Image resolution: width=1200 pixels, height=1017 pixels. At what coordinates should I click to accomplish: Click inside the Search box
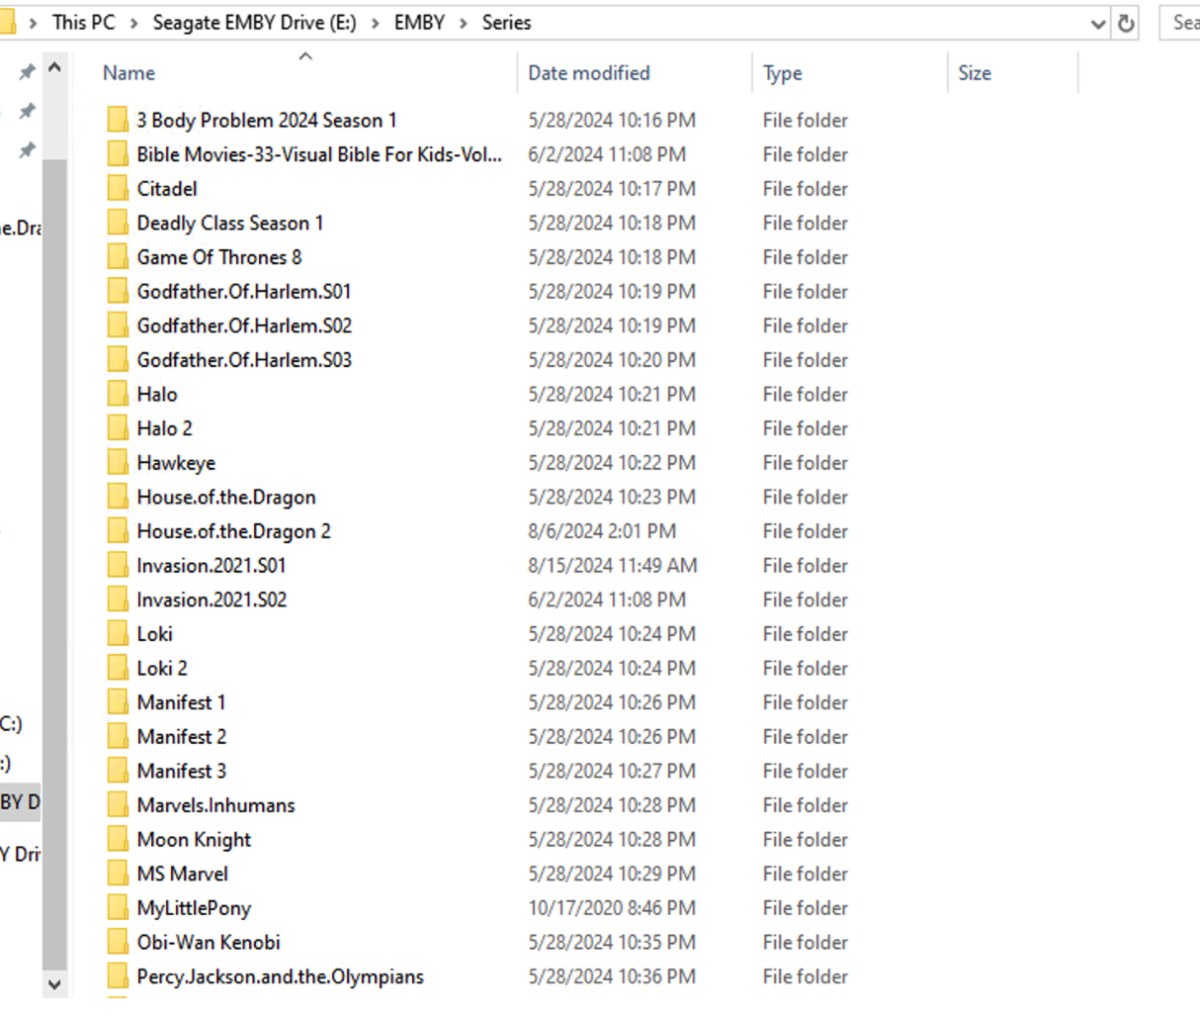[x=1180, y=22]
